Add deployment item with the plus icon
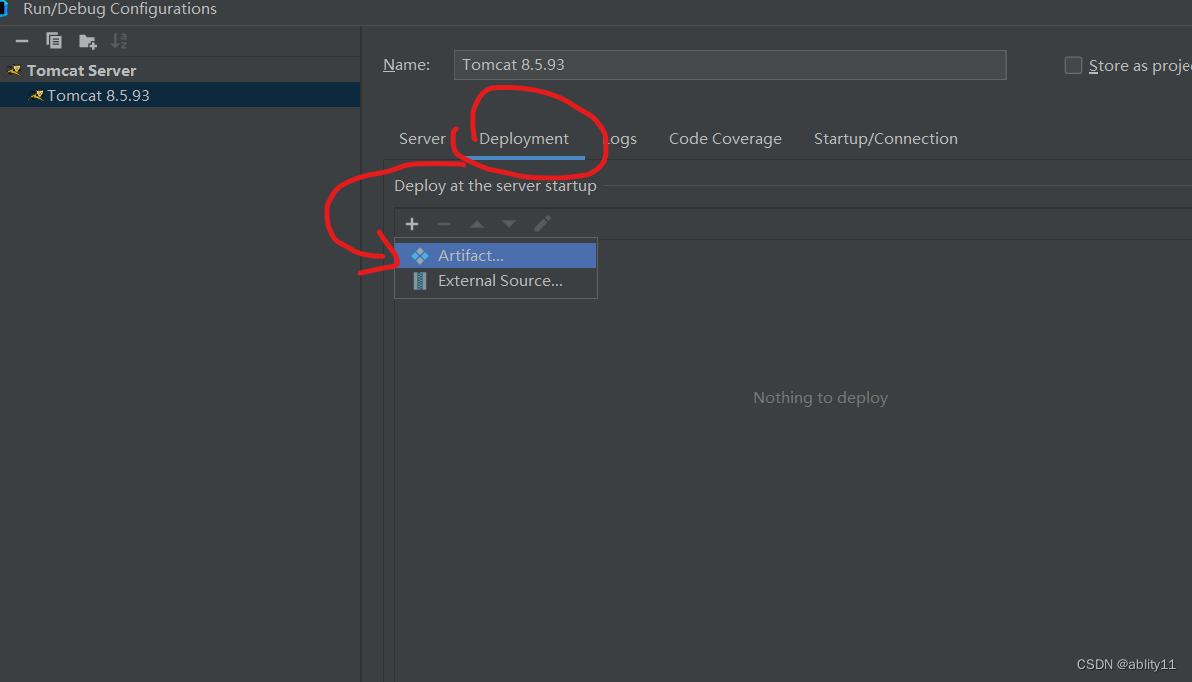 (x=412, y=224)
